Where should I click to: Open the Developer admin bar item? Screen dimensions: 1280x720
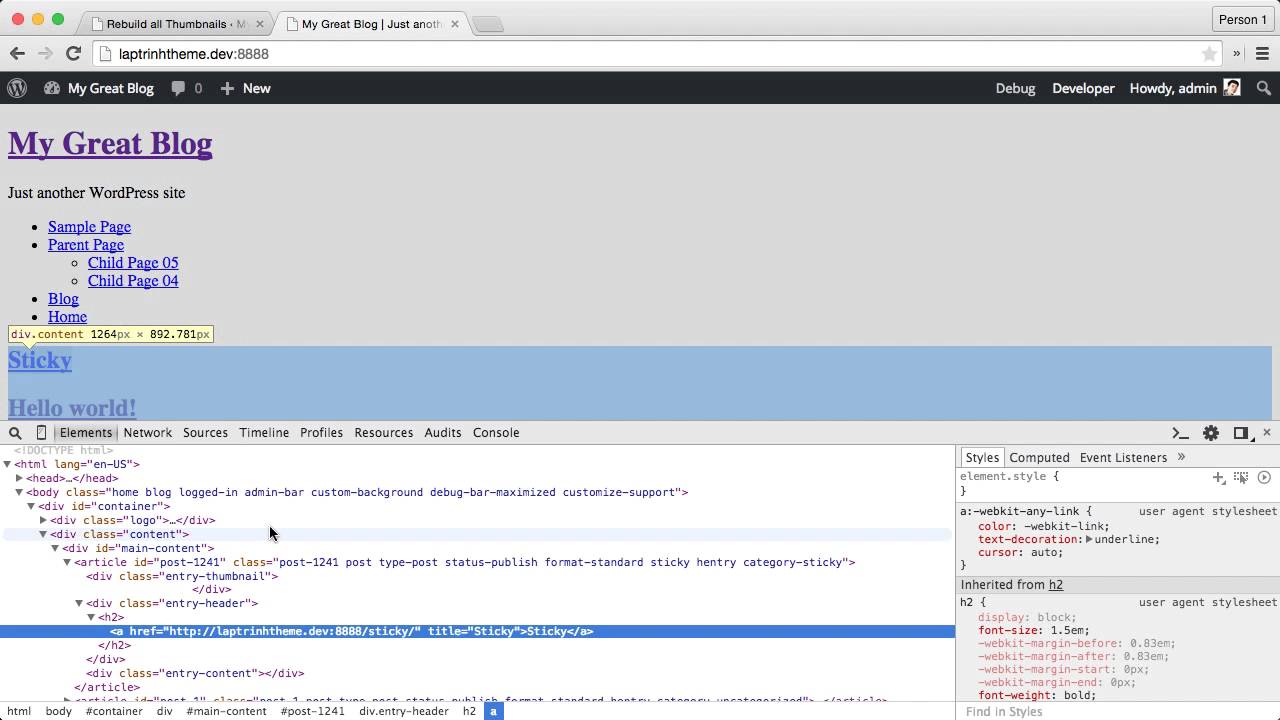(1083, 88)
